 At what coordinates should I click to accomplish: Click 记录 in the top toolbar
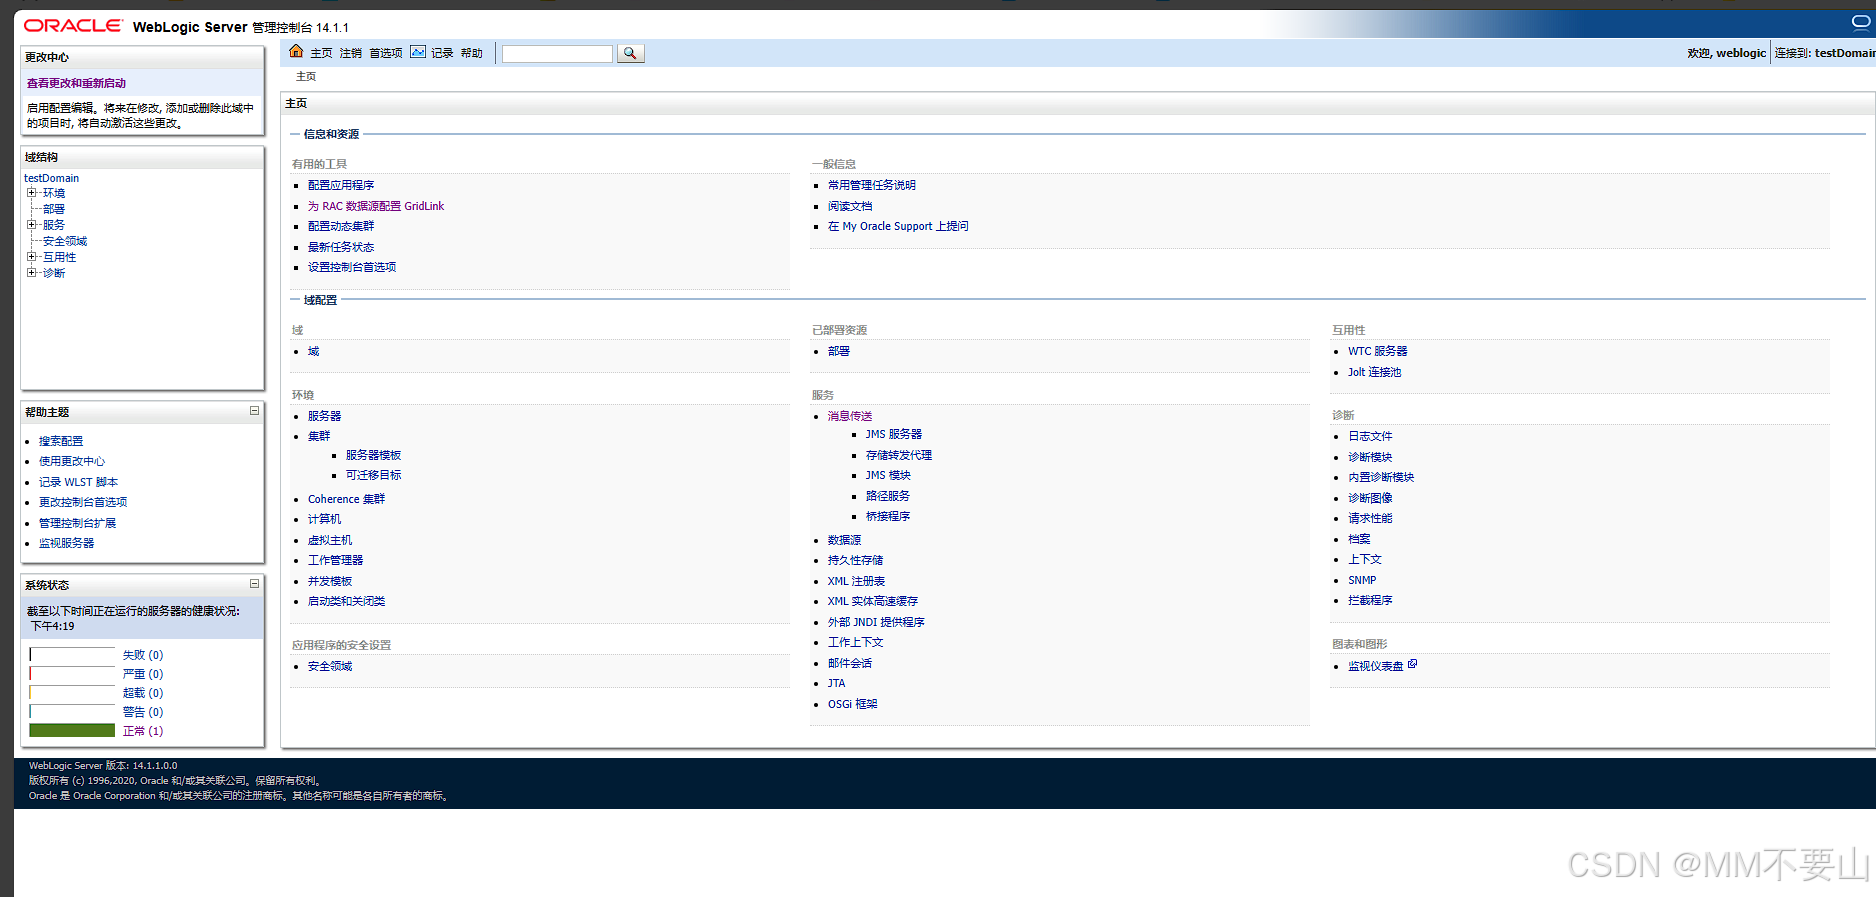point(442,53)
